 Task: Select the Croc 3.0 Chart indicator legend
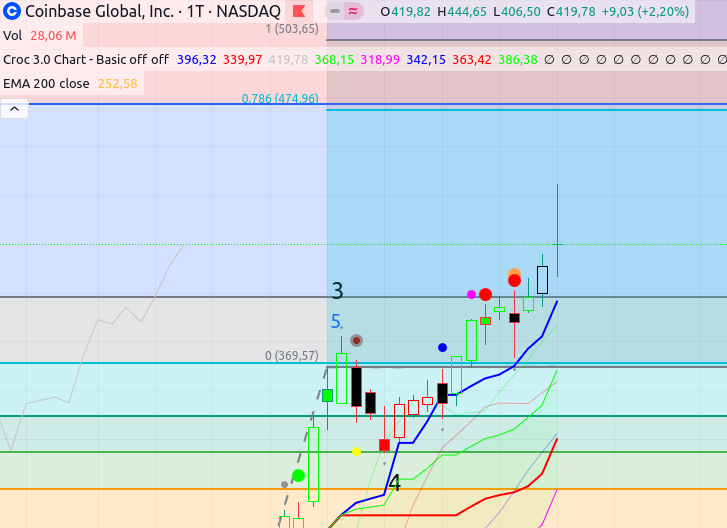[x=85, y=59]
